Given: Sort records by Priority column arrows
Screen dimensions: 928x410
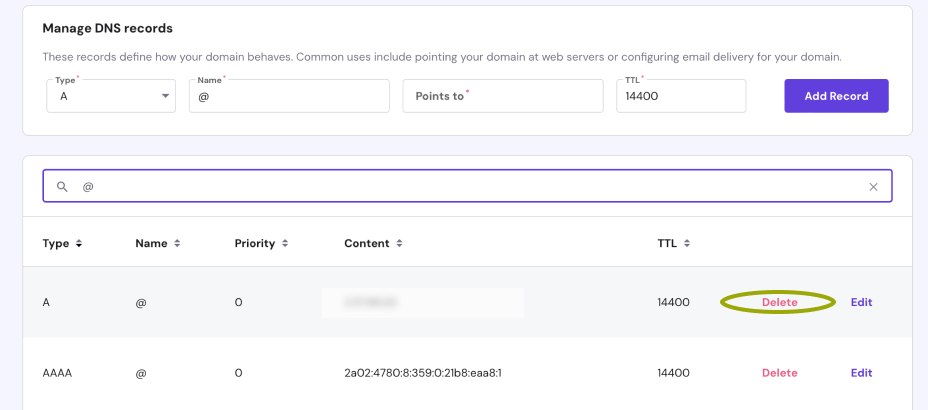Looking at the screenshot, I should pos(285,243).
